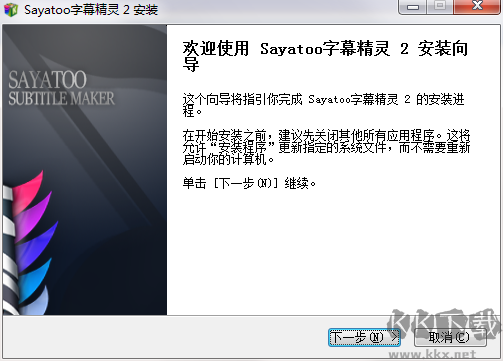Click the paragraph starting 在开始安装之前
Screen dimensions: 503x361
[326, 147]
